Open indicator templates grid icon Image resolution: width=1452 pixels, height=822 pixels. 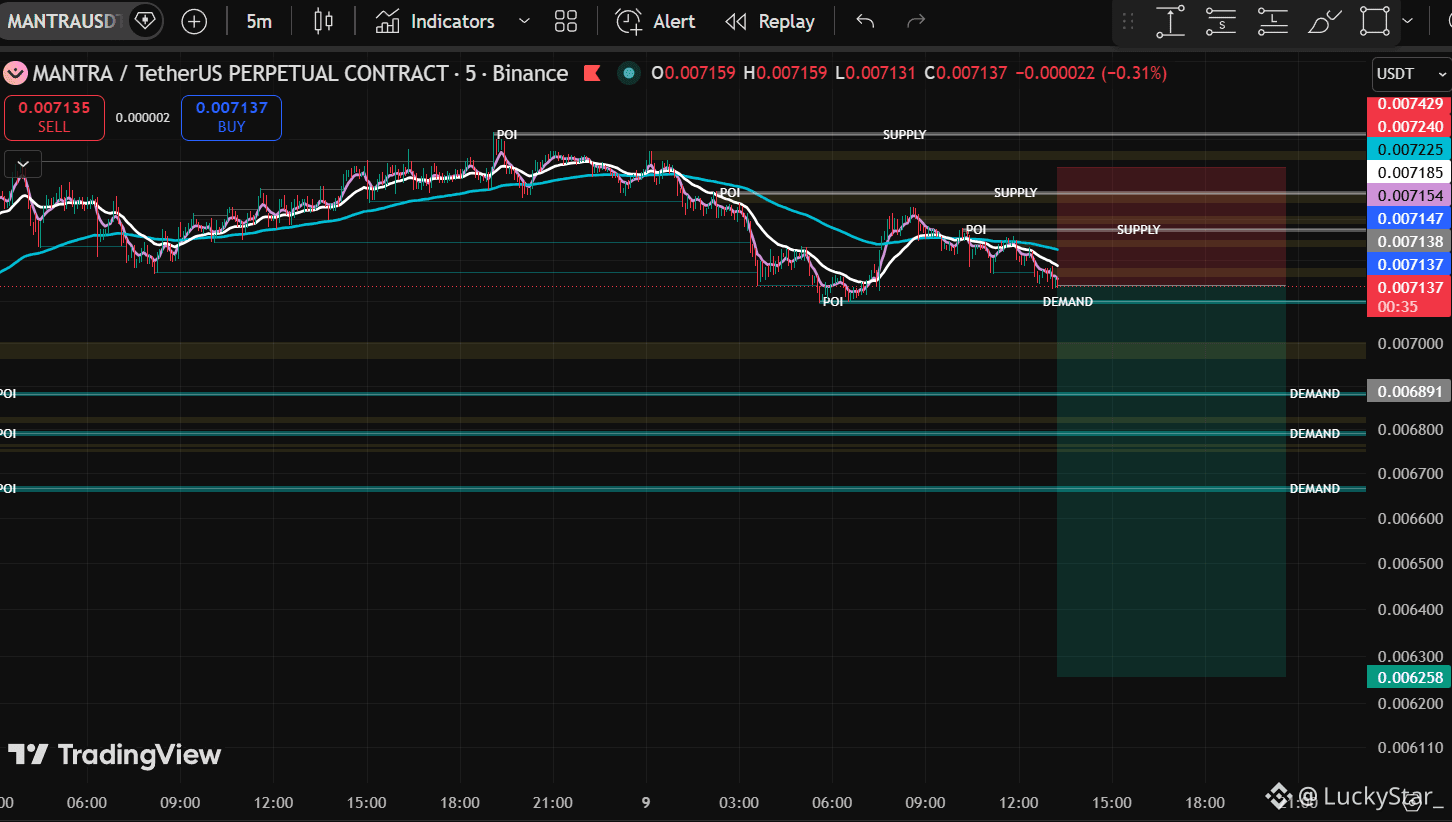click(x=566, y=21)
